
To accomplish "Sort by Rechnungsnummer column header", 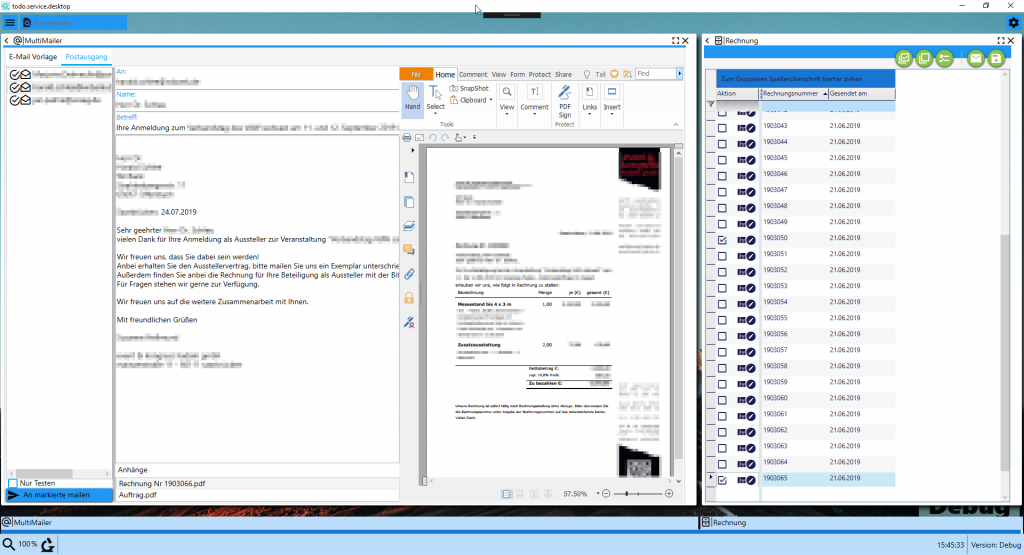I will (x=795, y=93).
